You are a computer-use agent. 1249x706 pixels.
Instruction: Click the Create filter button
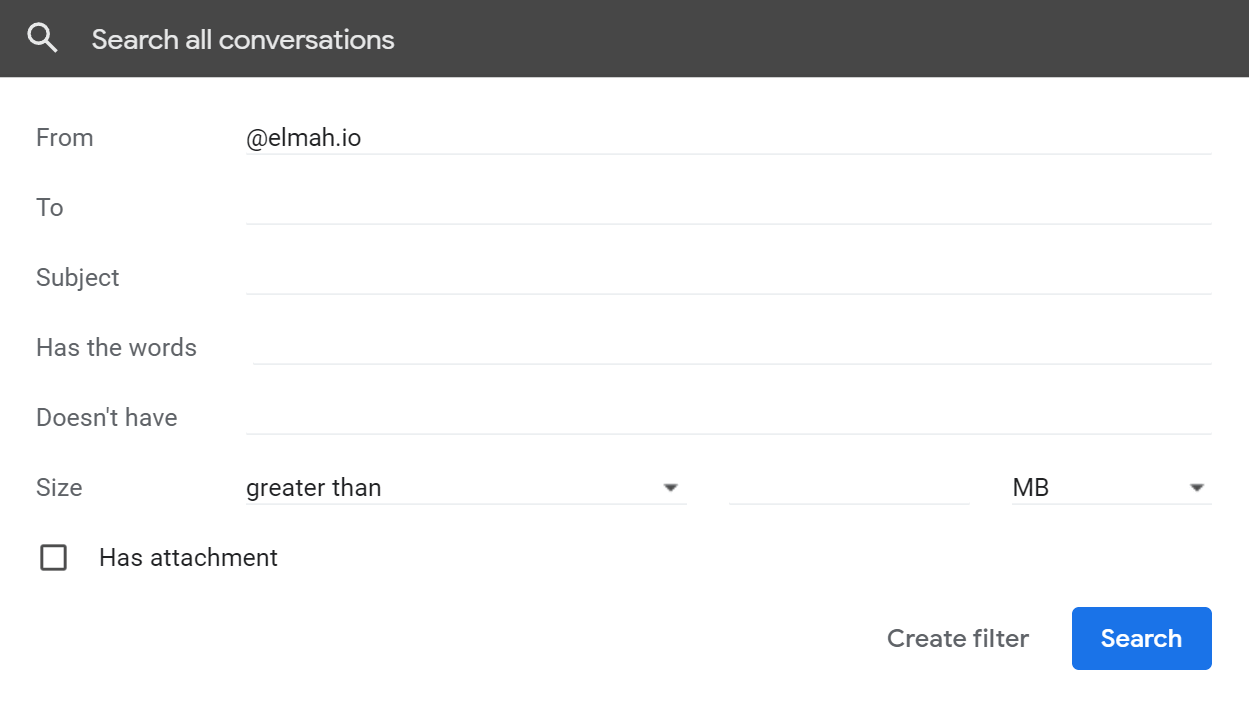[958, 638]
